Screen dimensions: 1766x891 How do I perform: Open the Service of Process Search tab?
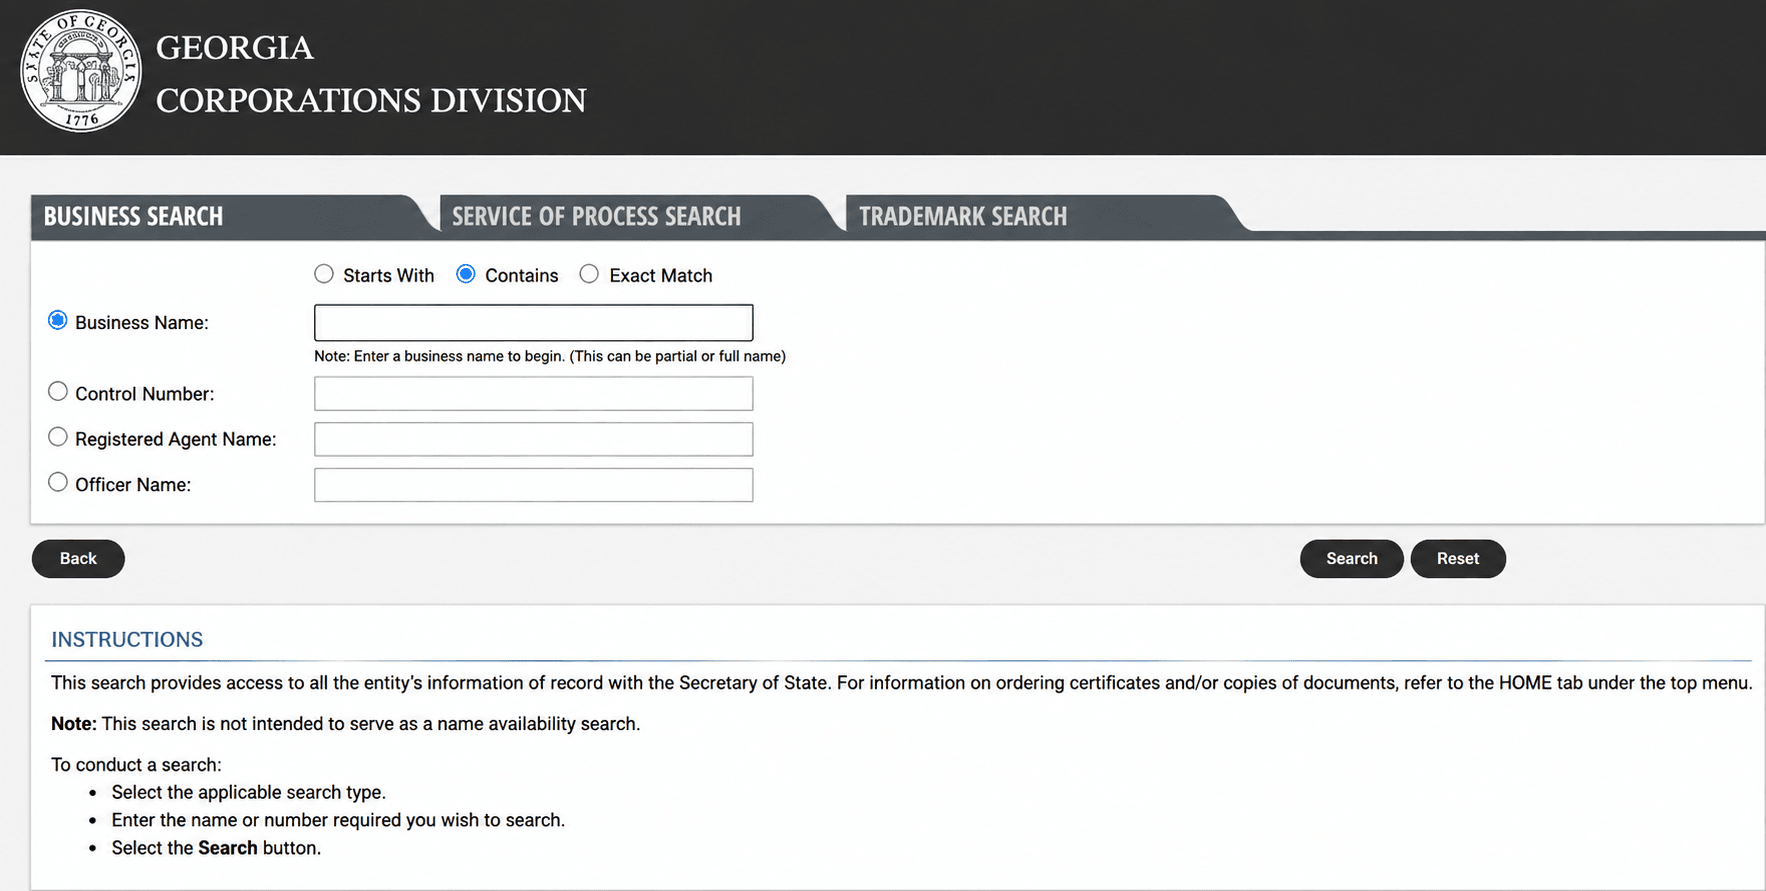pos(640,216)
